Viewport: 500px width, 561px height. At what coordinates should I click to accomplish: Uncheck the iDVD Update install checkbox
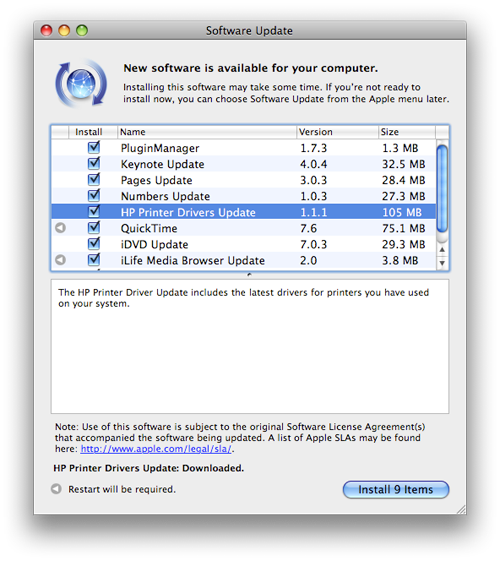[94, 244]
